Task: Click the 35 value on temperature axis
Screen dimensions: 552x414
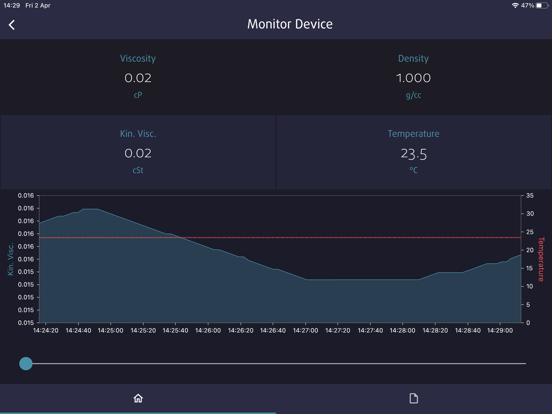Action: pyautogui.click(x=530, y=196)
